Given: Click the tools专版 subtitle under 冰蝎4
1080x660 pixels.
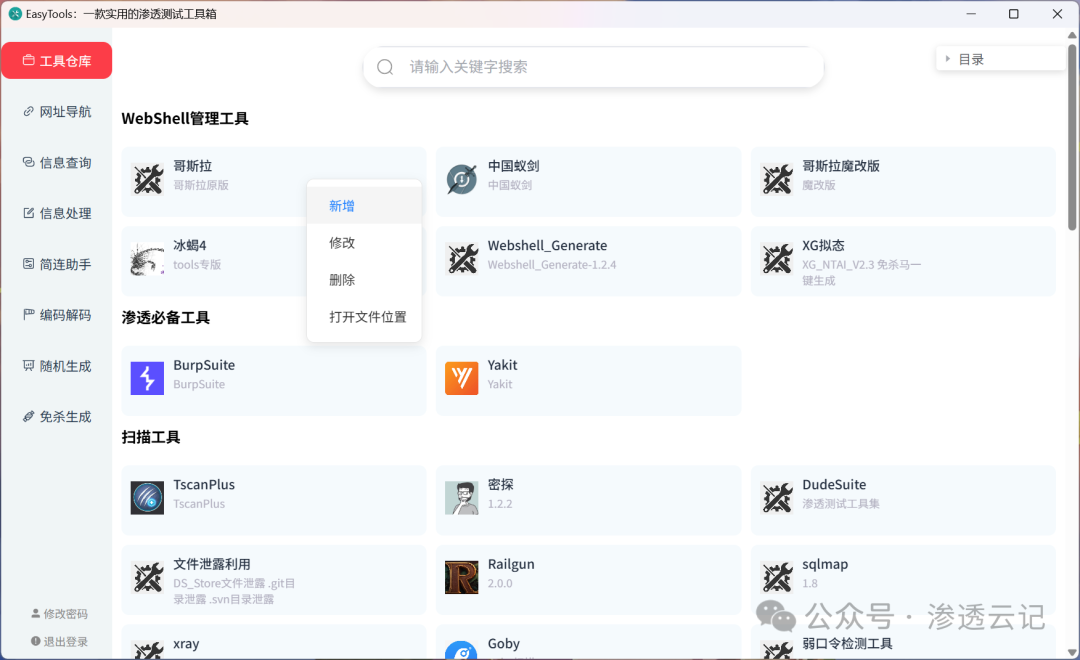Looking at the screenshot, I should click(197, 265).
